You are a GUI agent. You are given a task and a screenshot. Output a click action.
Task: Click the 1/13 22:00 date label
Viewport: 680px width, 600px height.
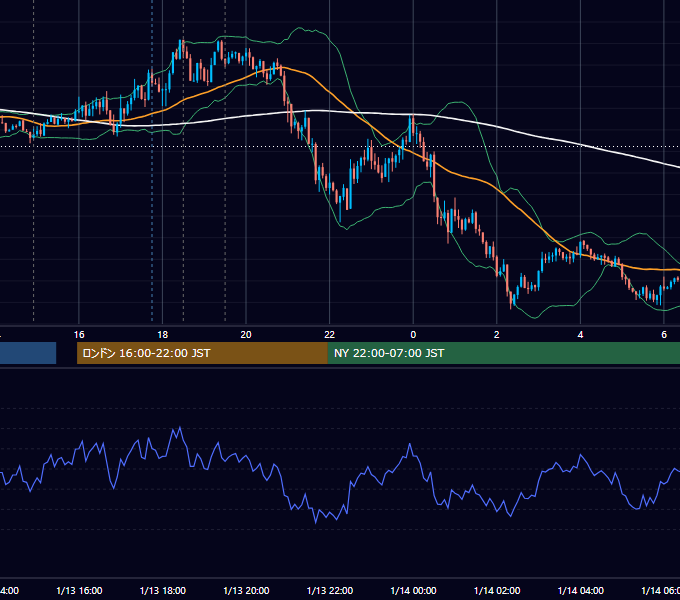[330, 590]
